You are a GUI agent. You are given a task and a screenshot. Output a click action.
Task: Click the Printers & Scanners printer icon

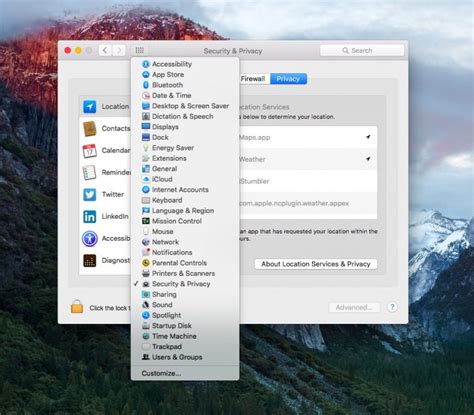pos(146,273)
